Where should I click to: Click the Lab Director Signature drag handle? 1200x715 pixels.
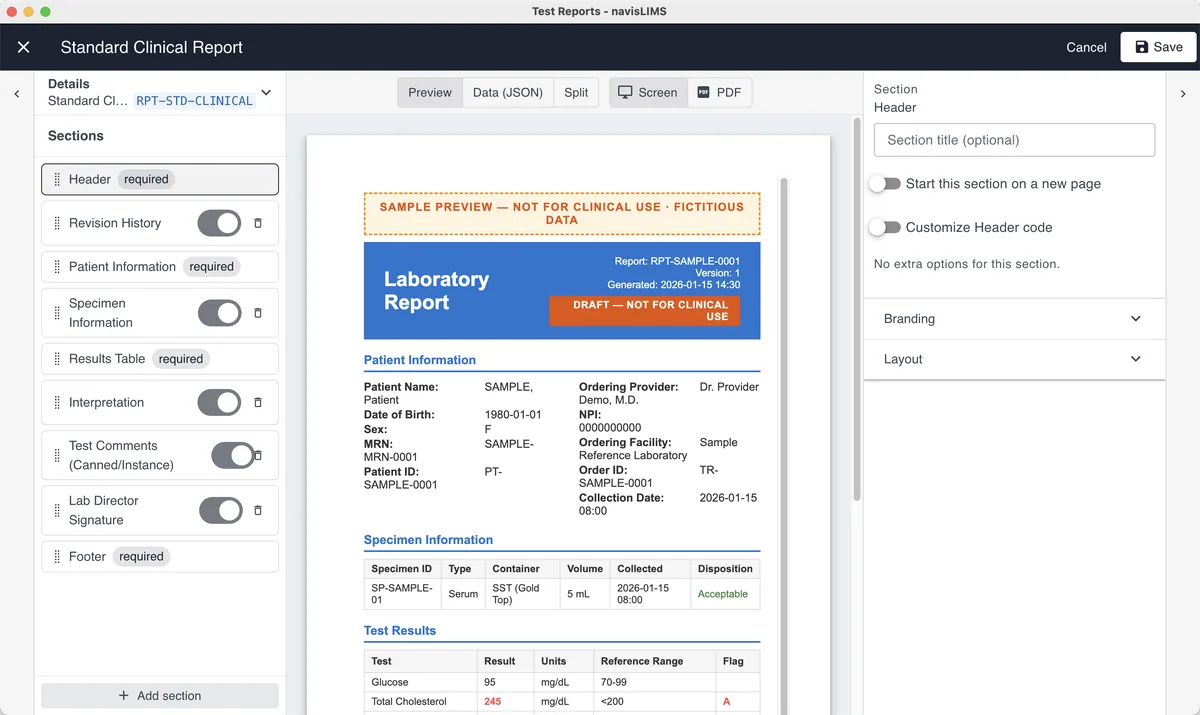pos(57,510)
